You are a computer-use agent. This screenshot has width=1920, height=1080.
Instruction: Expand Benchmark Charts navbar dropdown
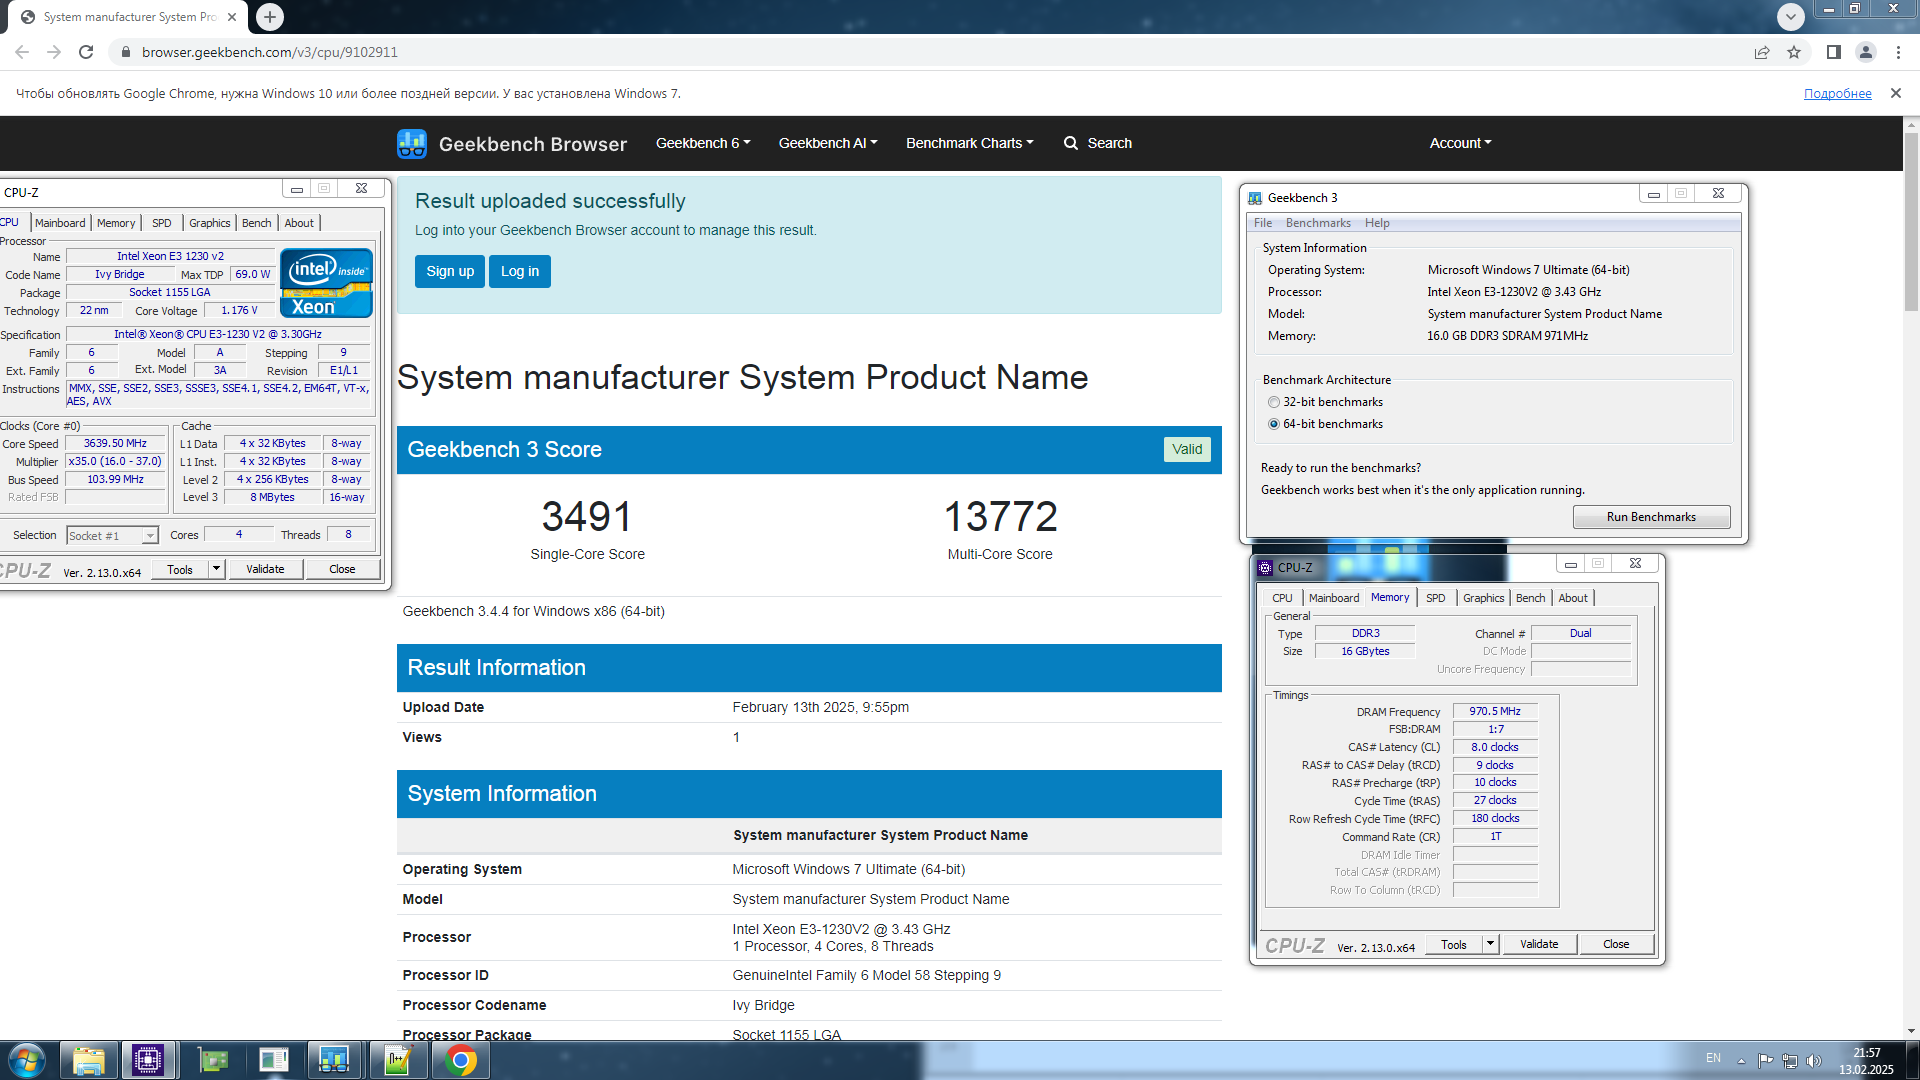tap(970, 143)
